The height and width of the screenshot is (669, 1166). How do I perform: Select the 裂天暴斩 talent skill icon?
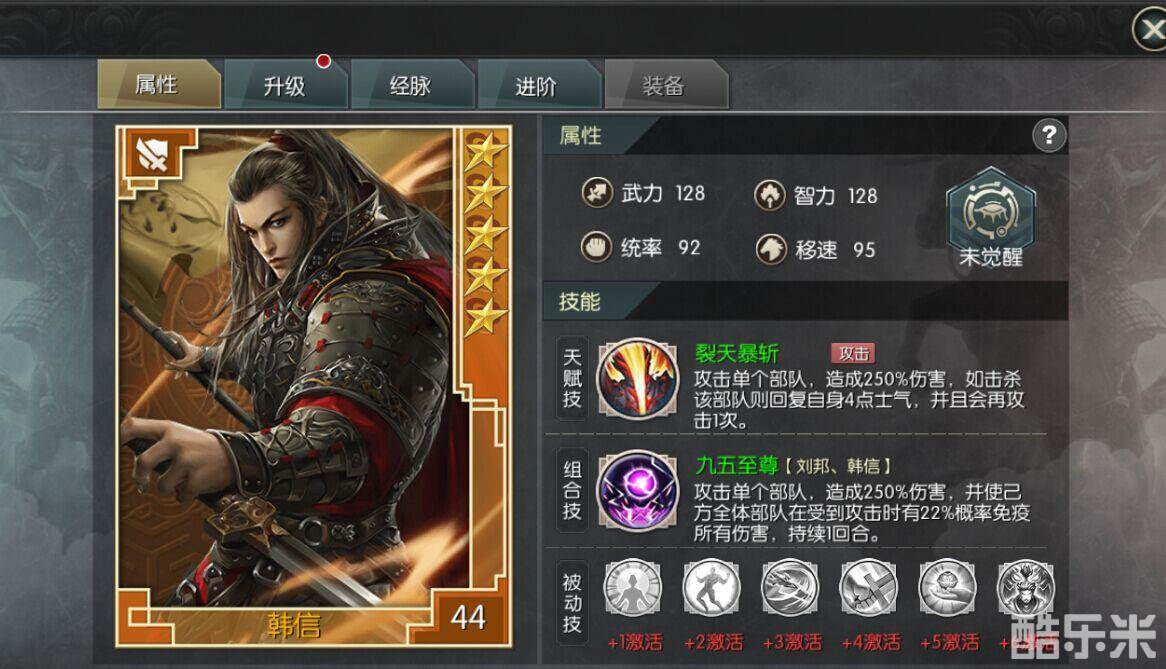638,378
